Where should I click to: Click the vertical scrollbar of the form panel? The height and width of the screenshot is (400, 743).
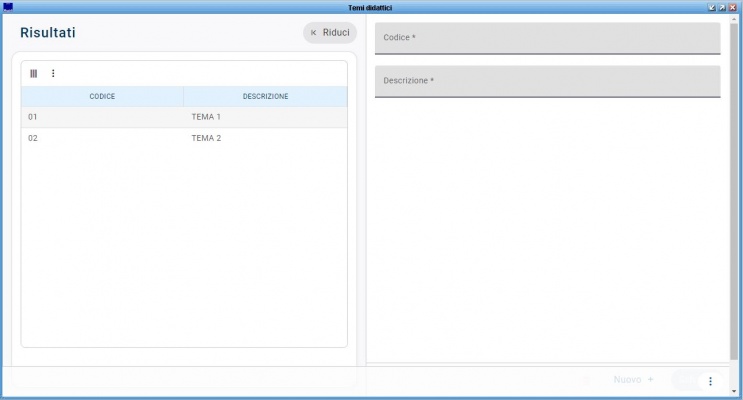pos(734,190)
